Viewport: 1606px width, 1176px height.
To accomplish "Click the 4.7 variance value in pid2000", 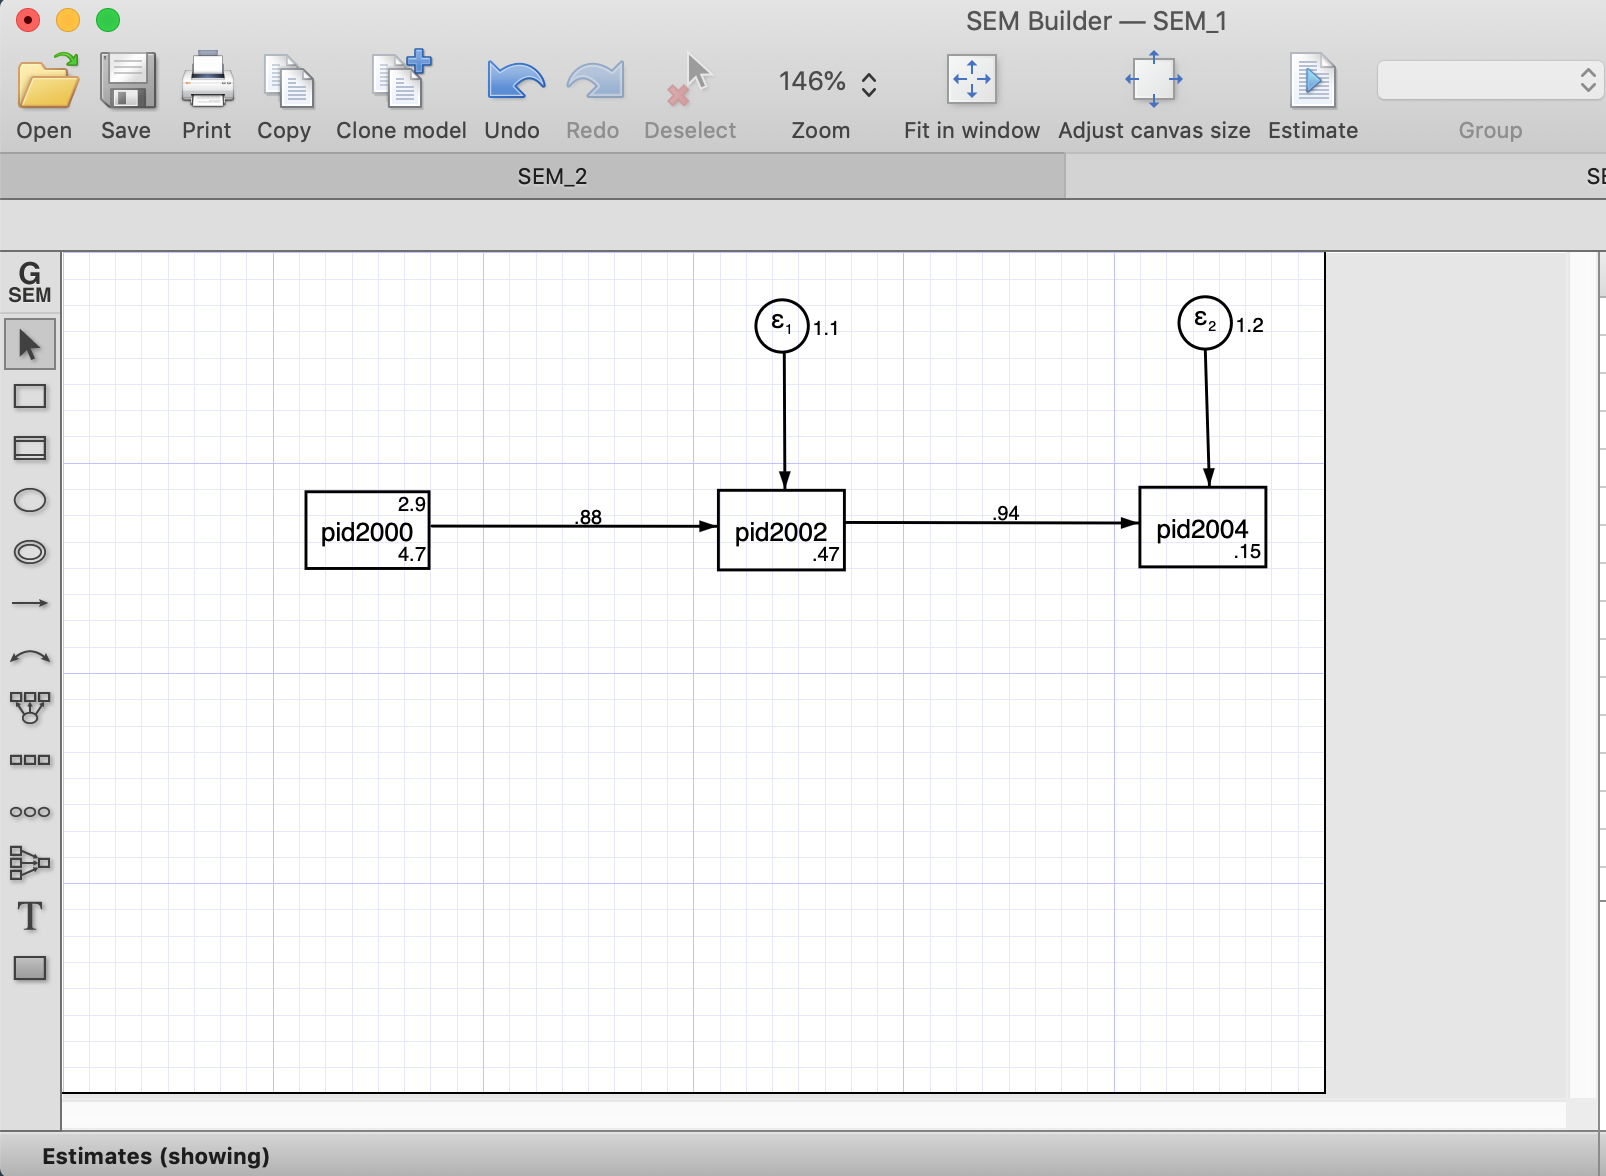I will (411, 554).
